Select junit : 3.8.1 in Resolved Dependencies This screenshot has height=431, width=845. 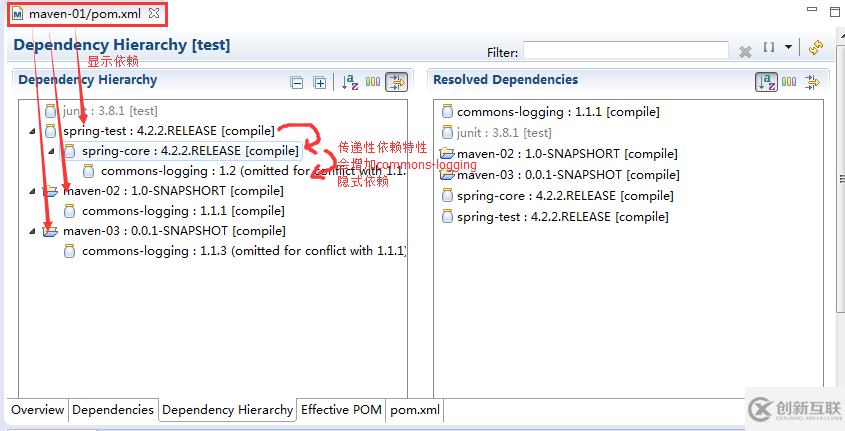pyautogui.click(x=504, y=133)
